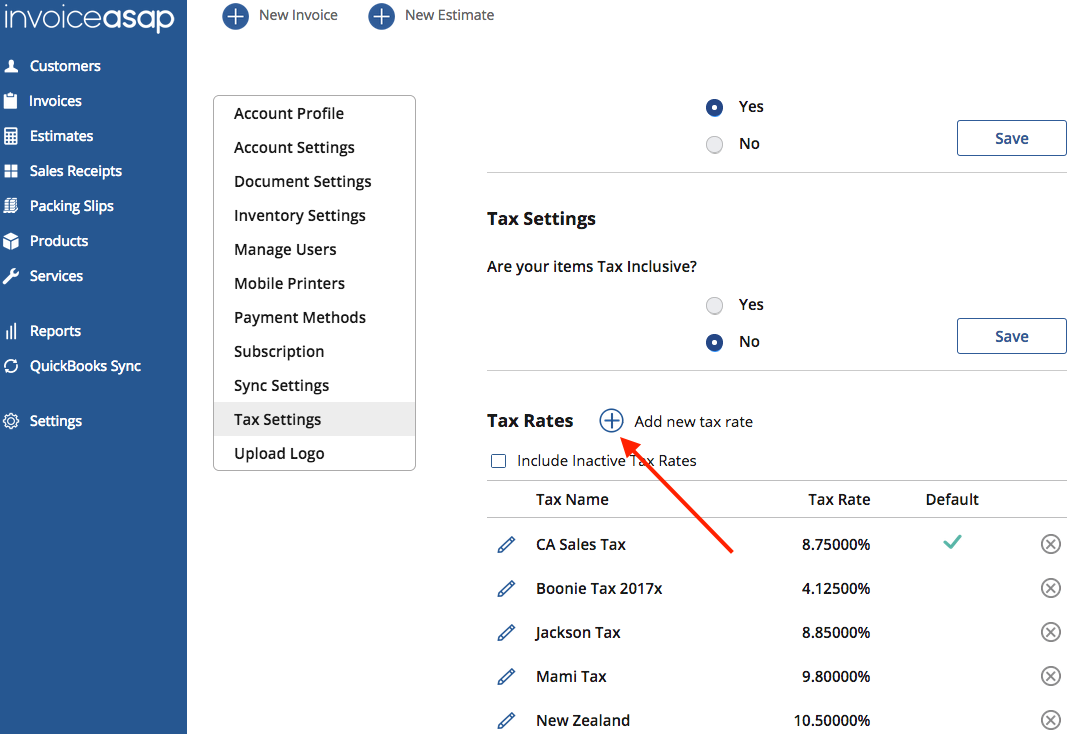Delete Jackson Tax with X icon
The image size is (1072, 734).
(1051, 632)
